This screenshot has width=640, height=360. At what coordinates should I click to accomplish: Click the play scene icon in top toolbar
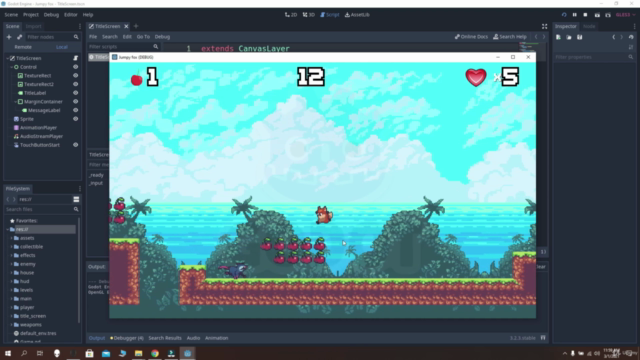point(597,15)
